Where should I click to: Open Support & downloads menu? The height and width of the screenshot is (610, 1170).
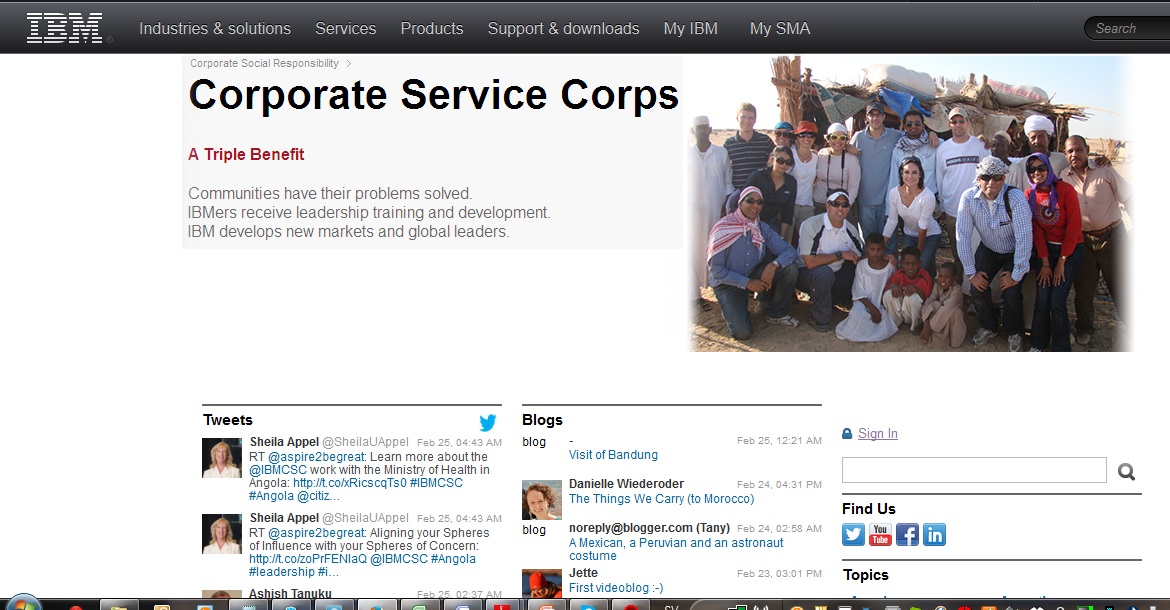[x=563, y=28]
